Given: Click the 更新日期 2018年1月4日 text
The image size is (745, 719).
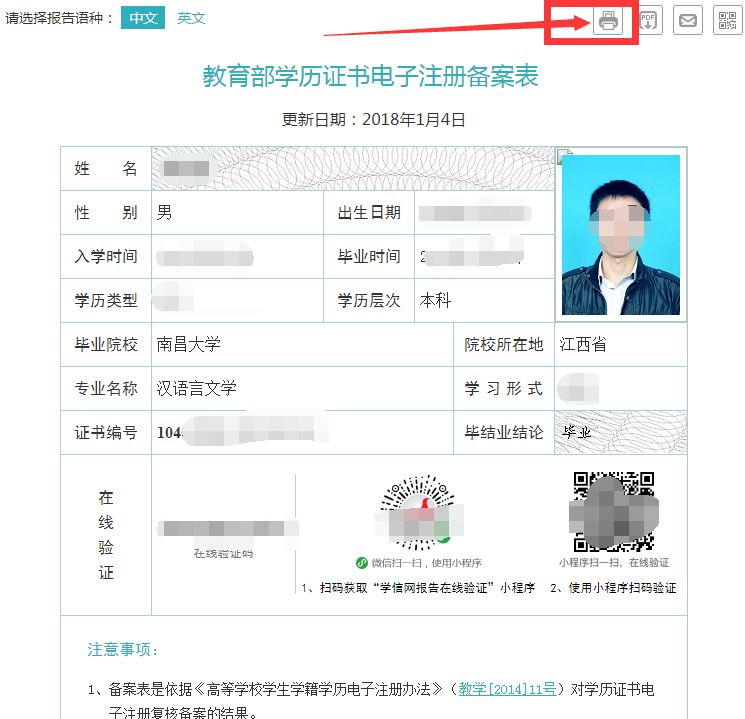Looking at the screenshot, I should [373, 120].
